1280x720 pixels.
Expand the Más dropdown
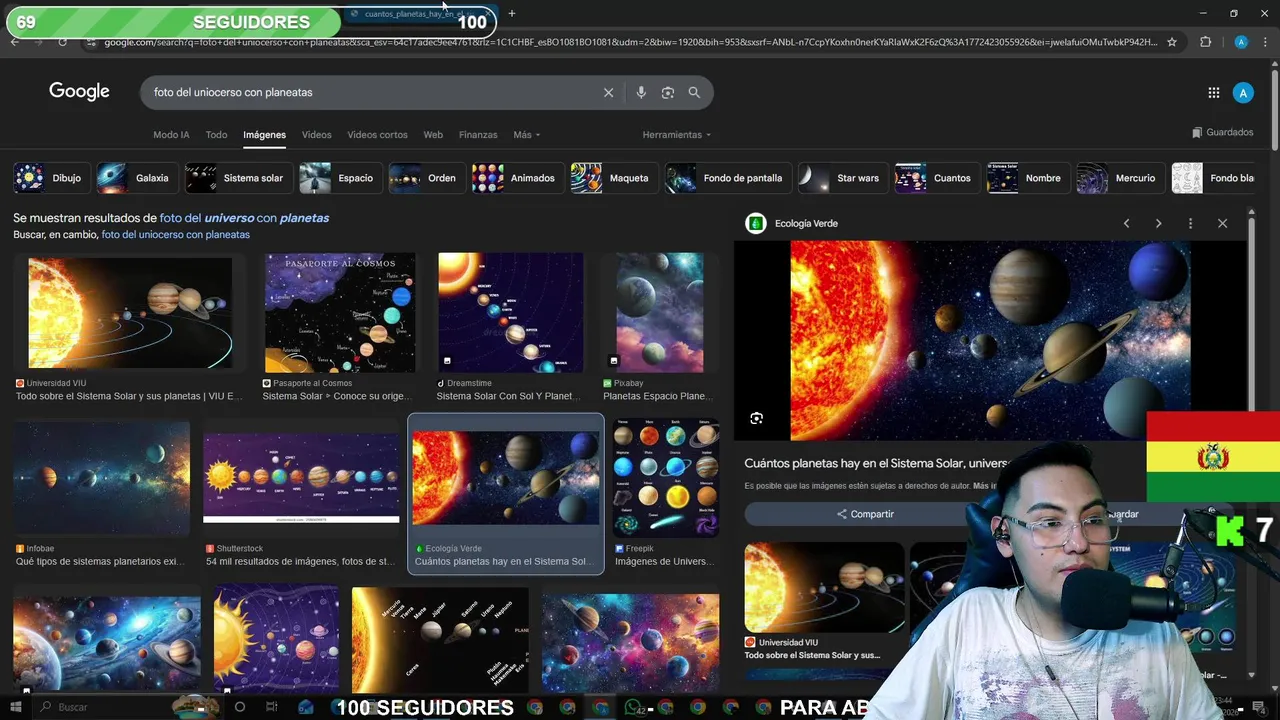(526, 135)
